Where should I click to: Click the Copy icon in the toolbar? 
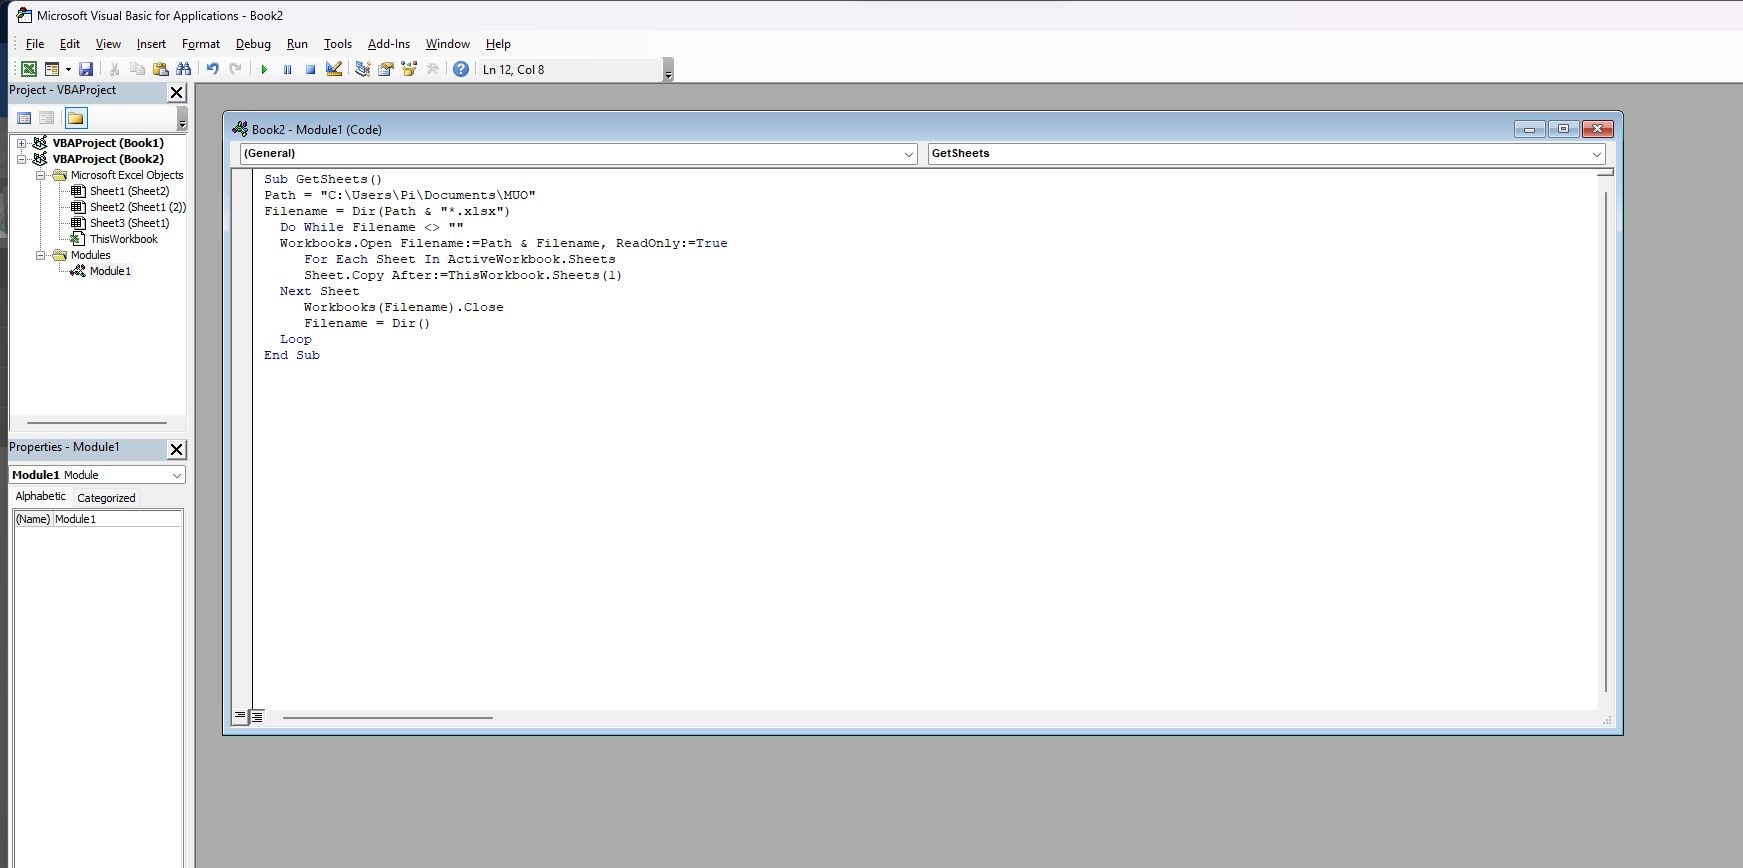(x=138, y=69)
